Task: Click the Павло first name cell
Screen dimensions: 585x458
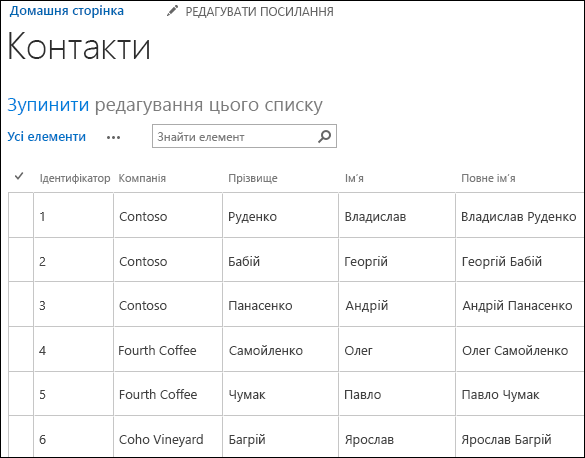Action: click(x=397, y=393)
